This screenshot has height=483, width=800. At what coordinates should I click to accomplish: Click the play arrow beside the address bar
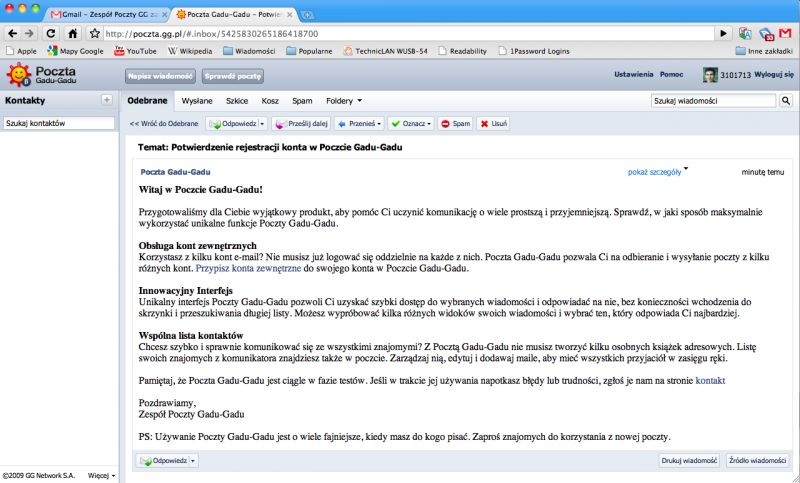(x=723, y=34)
